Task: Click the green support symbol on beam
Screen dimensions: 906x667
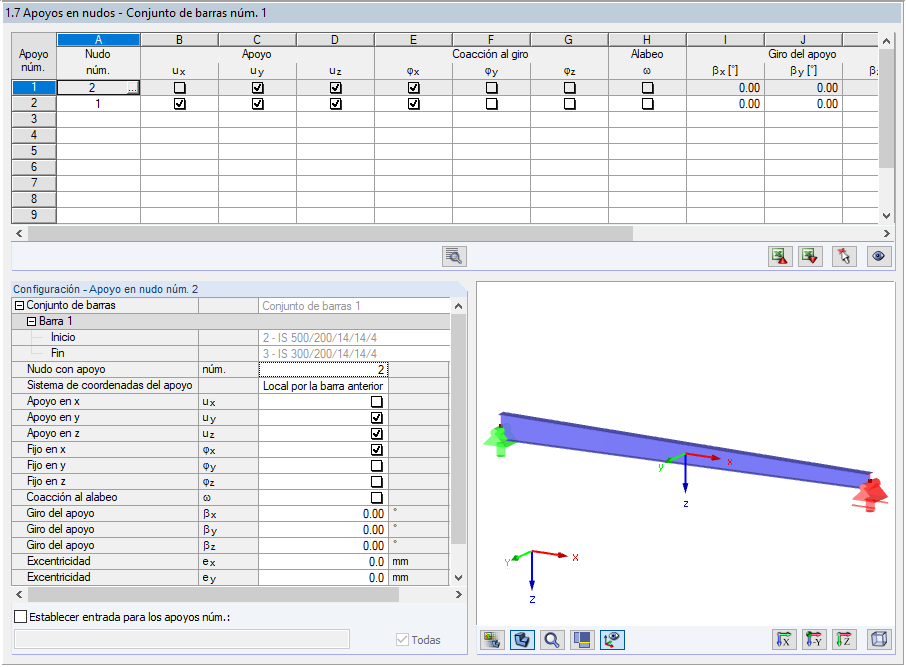Action: point(499,440)
